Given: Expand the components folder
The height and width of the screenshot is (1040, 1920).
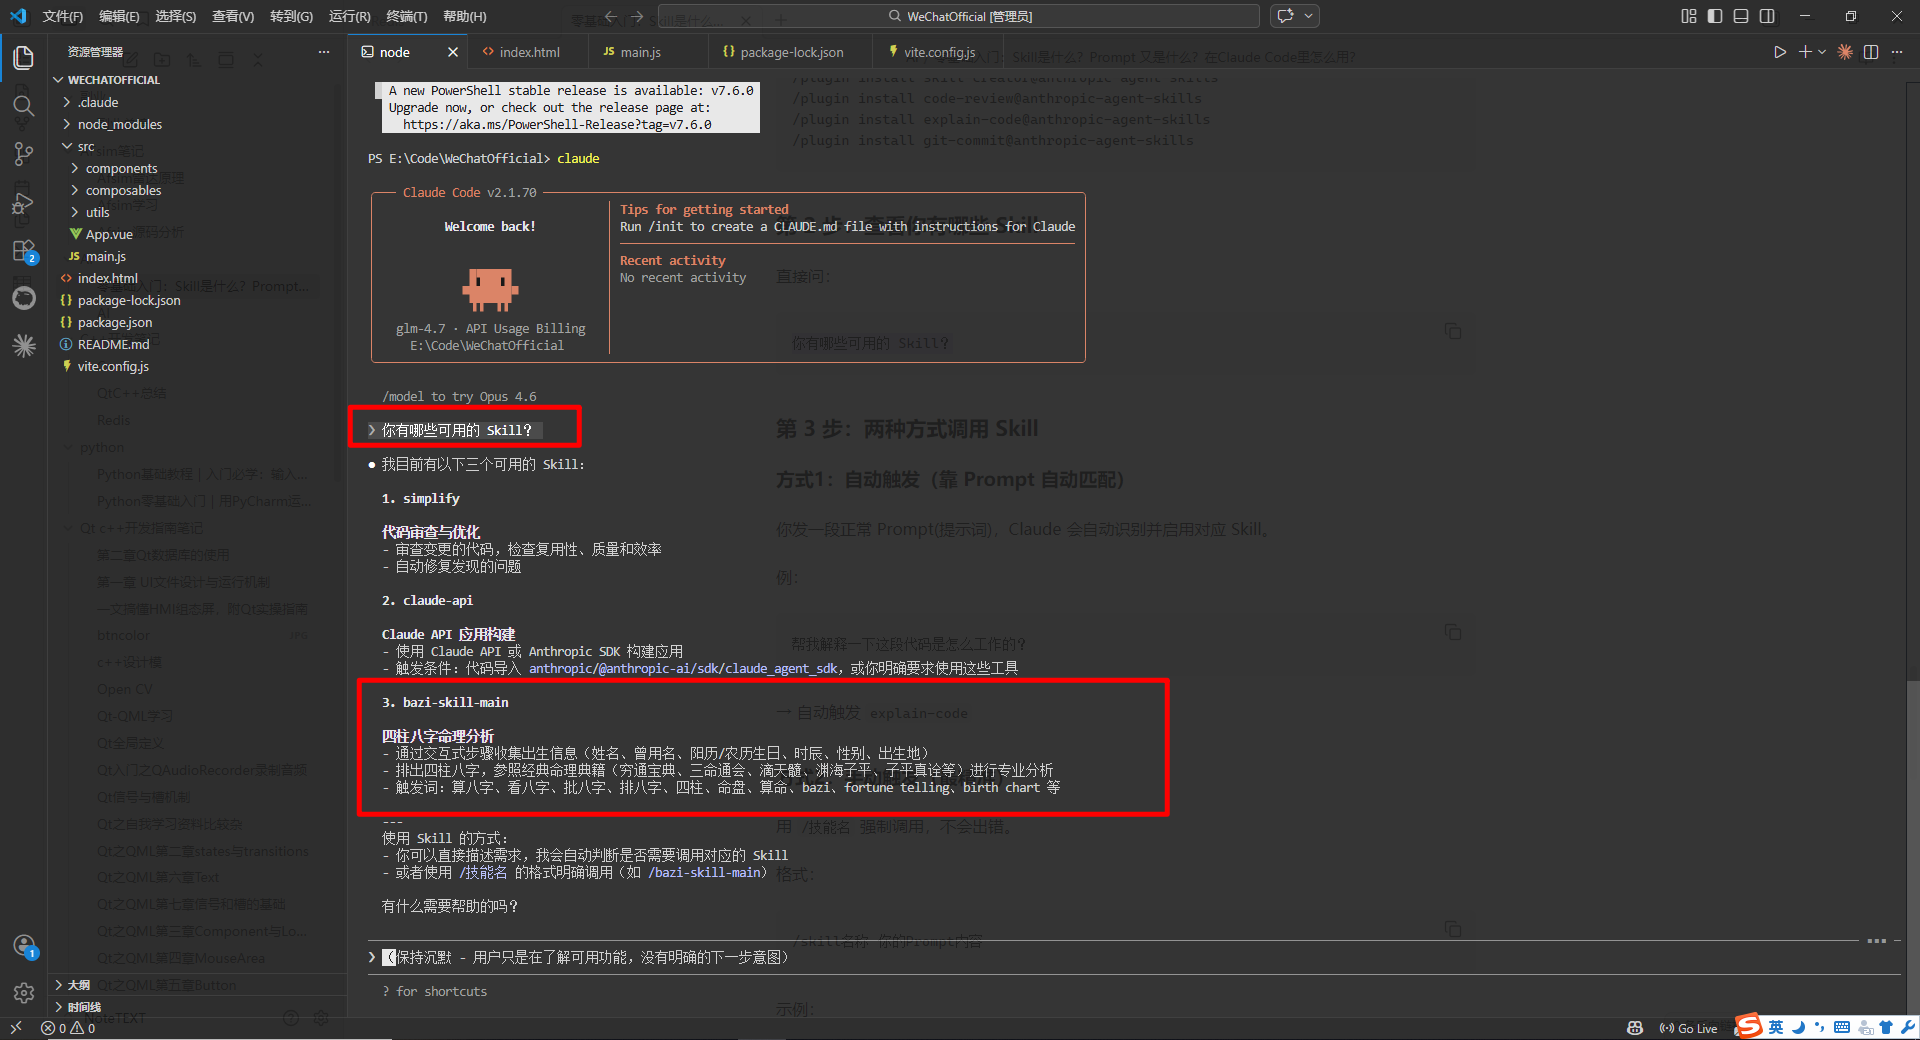Looking at the screenshot, I should pos(121,168).
